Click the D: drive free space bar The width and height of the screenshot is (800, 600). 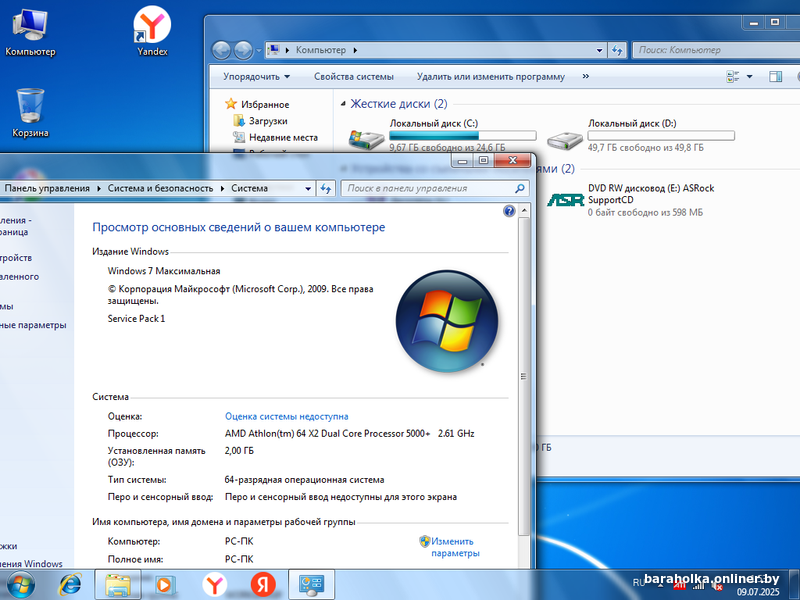point(661,136)
